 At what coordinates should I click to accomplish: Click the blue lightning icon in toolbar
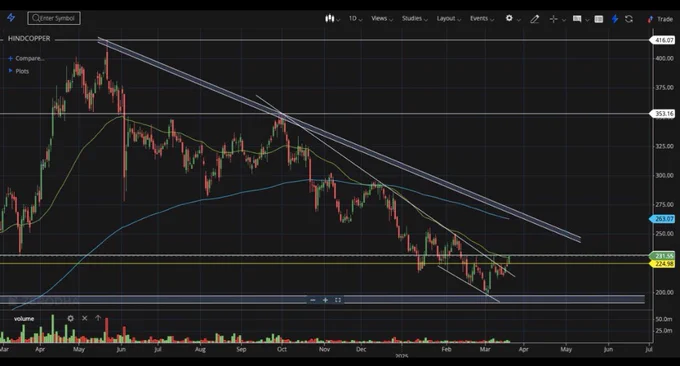tap(615, 19)
